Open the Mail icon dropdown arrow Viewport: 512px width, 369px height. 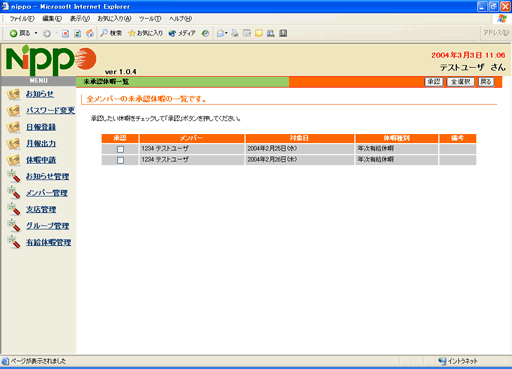[226, 33]
